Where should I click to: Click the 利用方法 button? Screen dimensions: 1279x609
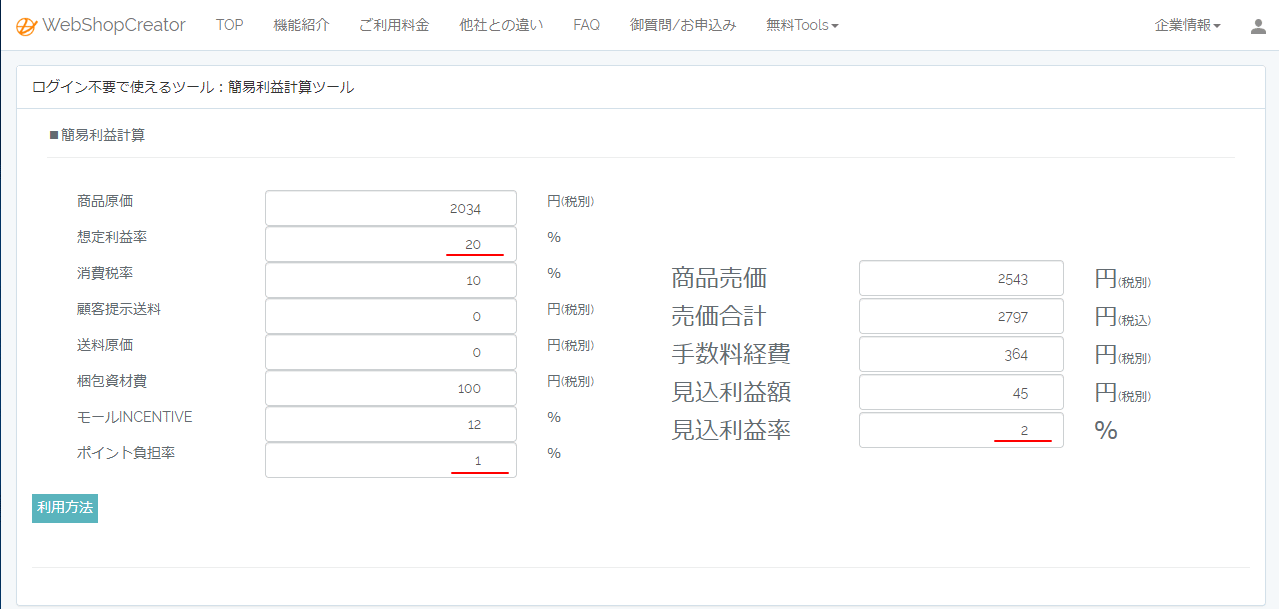(x=65, y=507)
